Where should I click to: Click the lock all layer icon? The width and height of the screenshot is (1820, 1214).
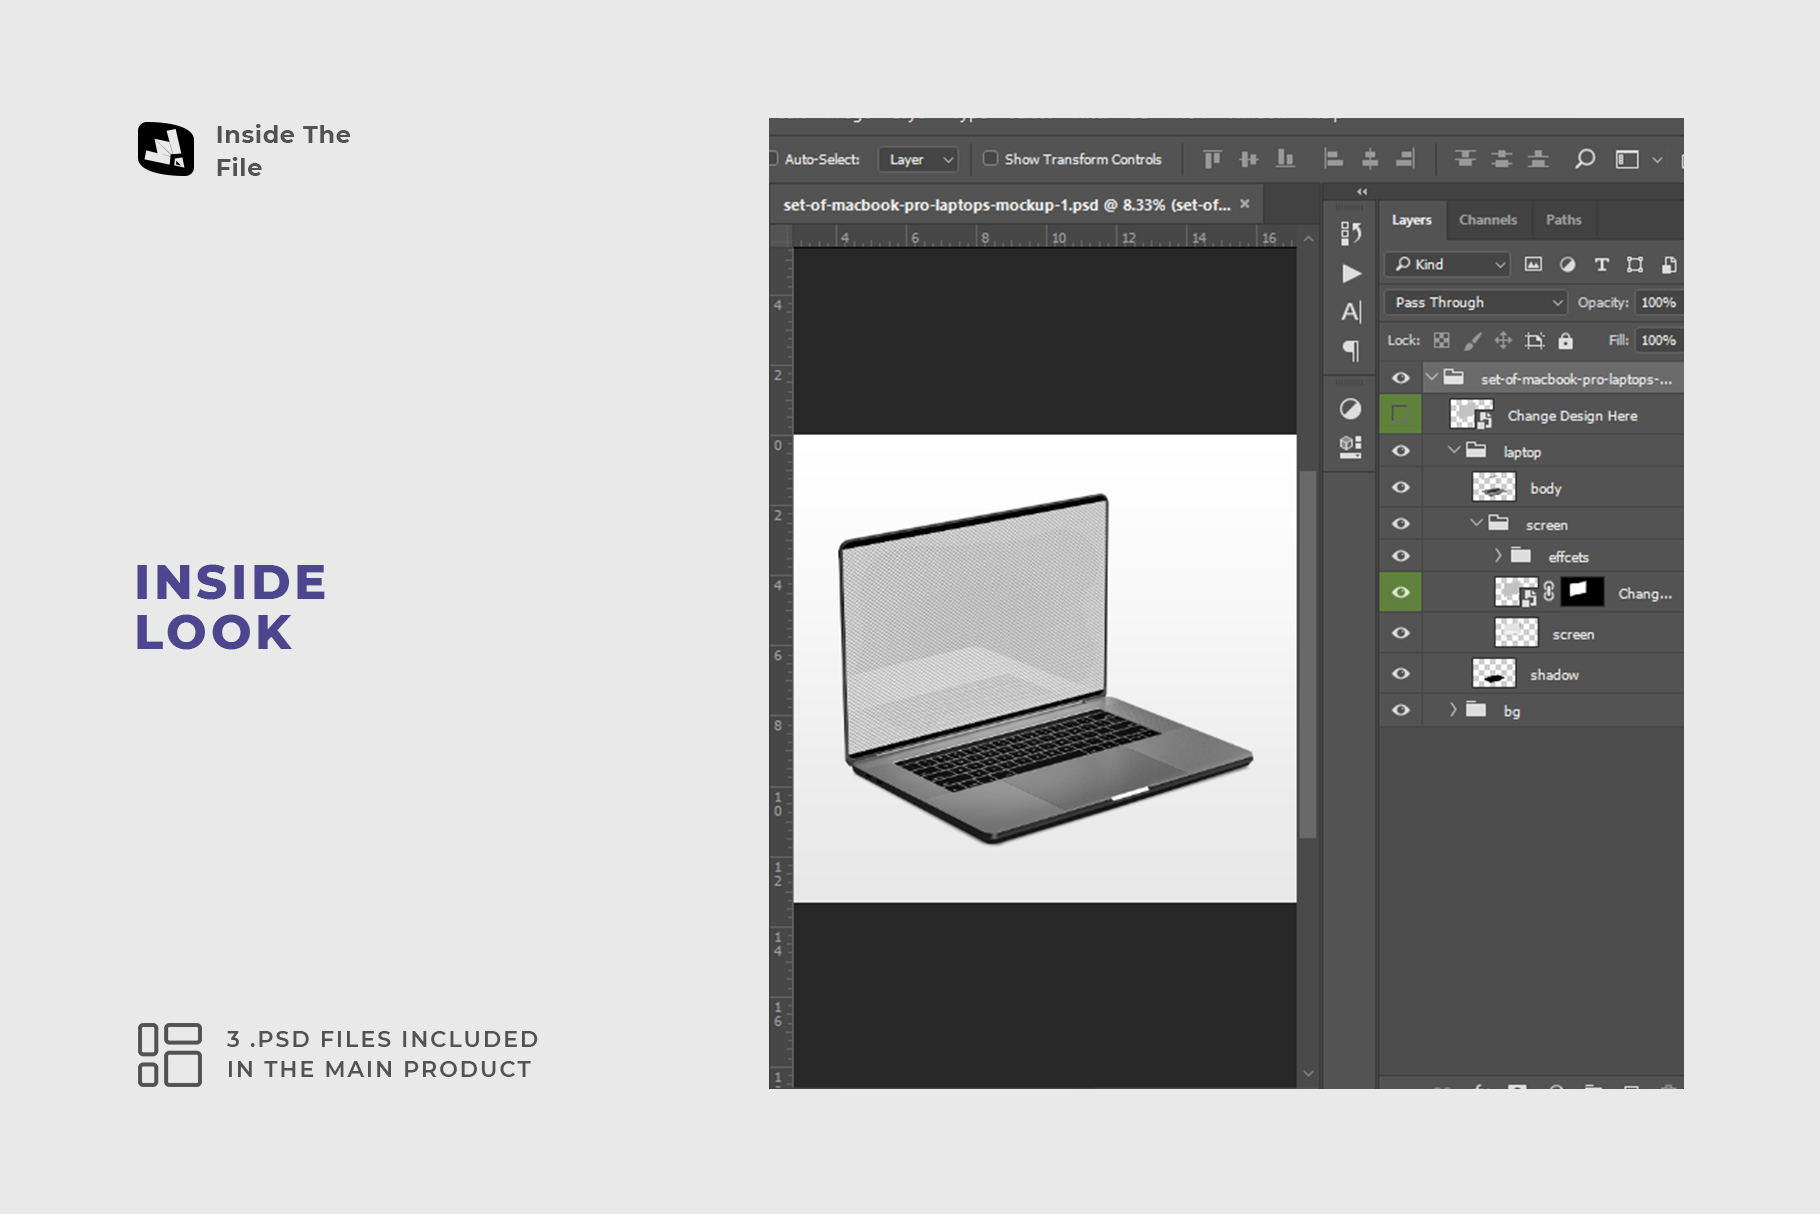1565,341
